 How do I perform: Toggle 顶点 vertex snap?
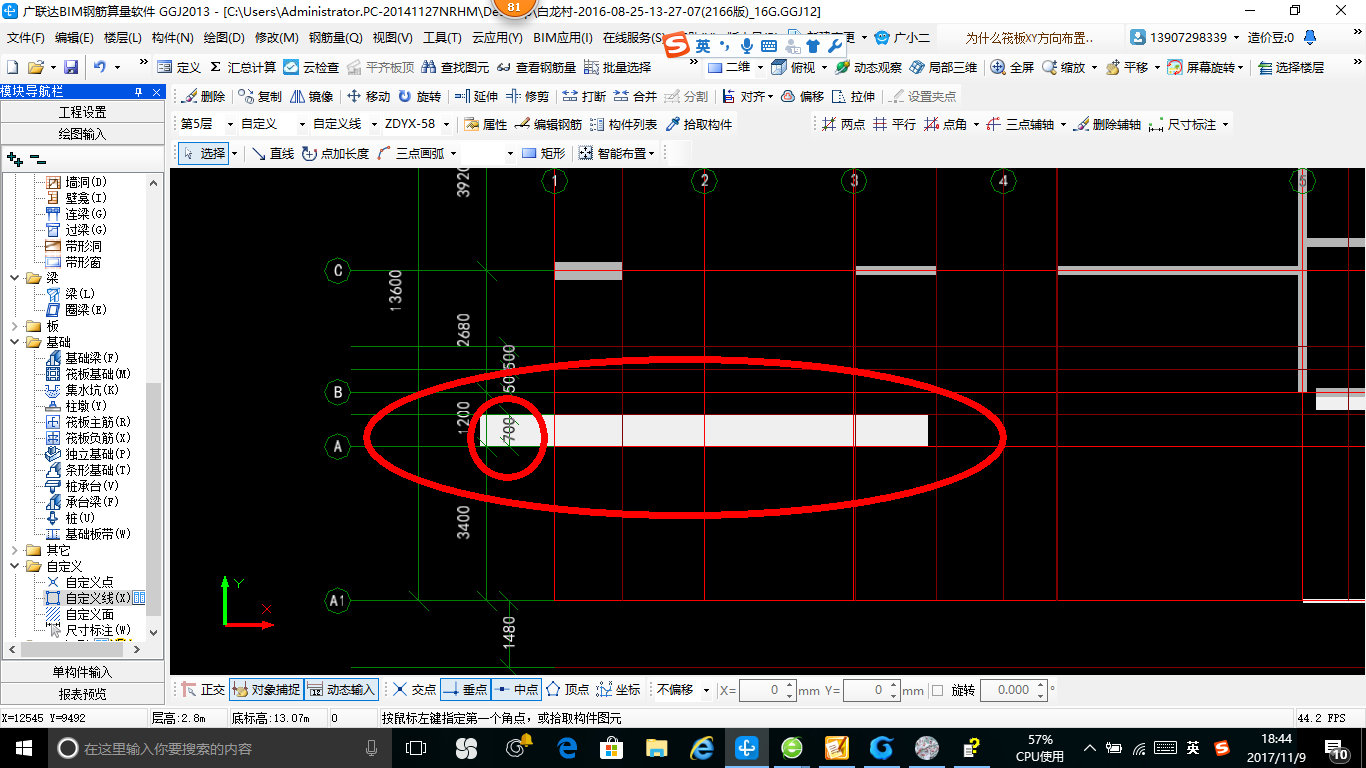coord(567,690)
